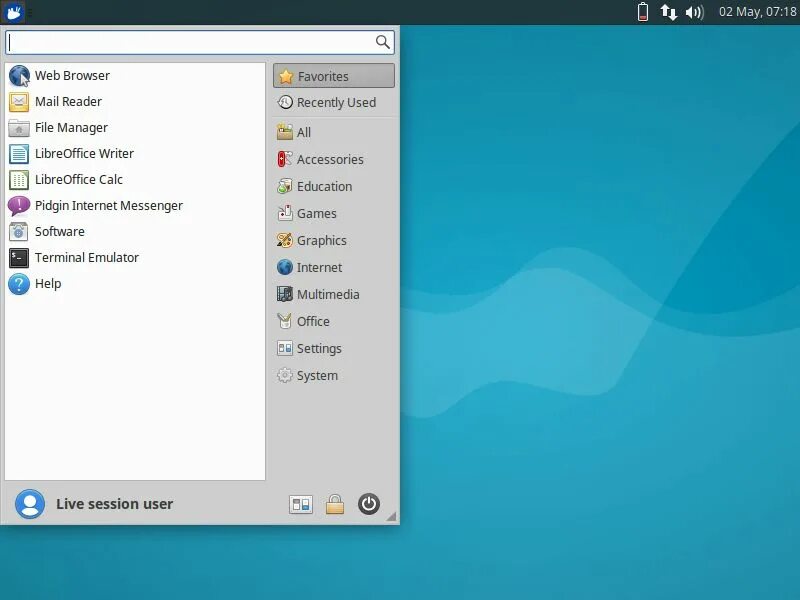Start LibreOffice Writer
Image resolution: width=800 pixels, height=600 pixels.
135,154
